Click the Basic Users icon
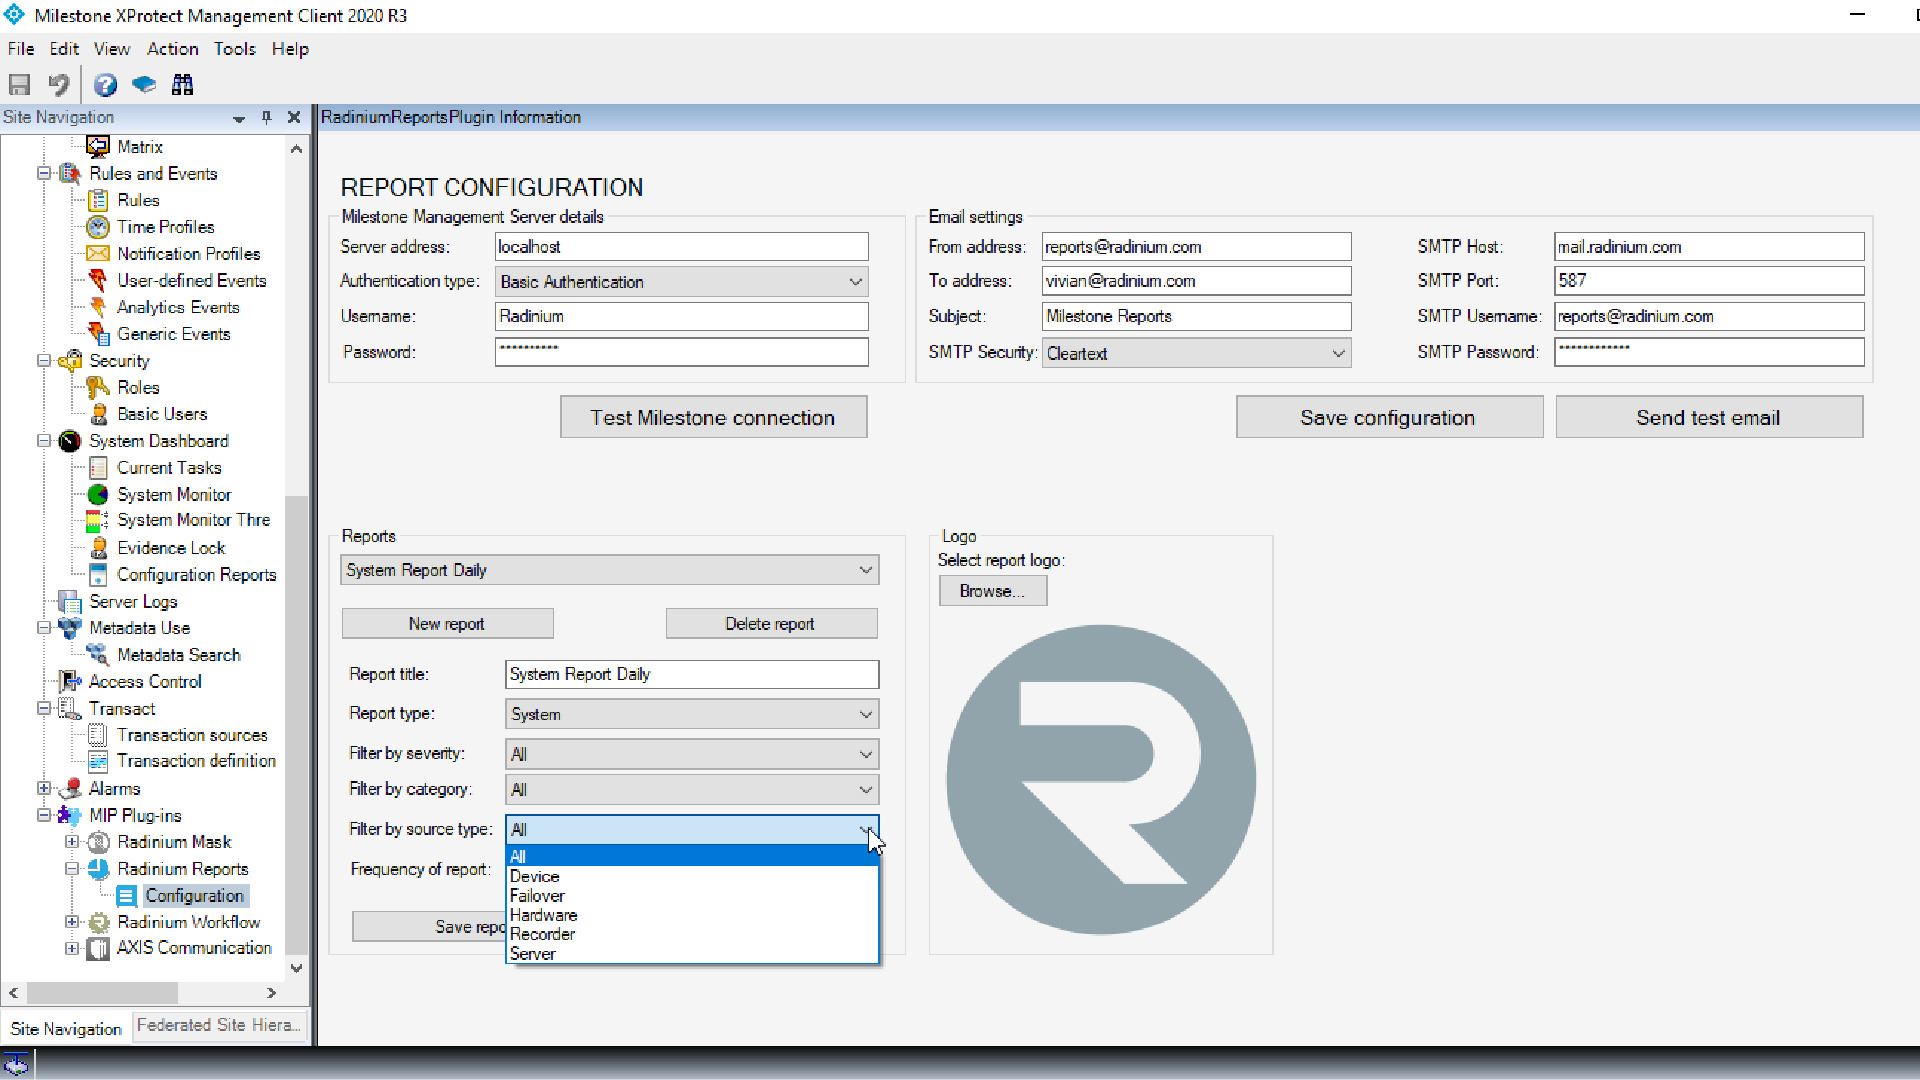 coord(98,414)
